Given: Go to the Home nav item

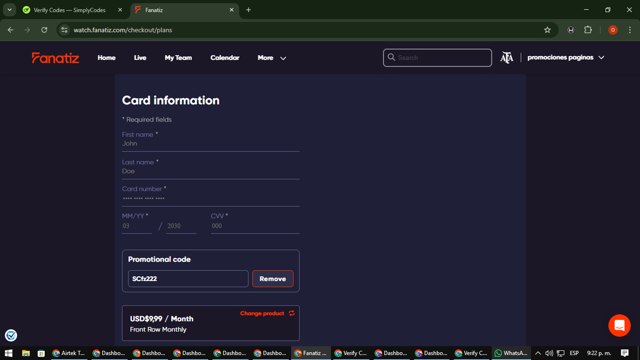Looking at the screenshot, I should click(107, 58).
